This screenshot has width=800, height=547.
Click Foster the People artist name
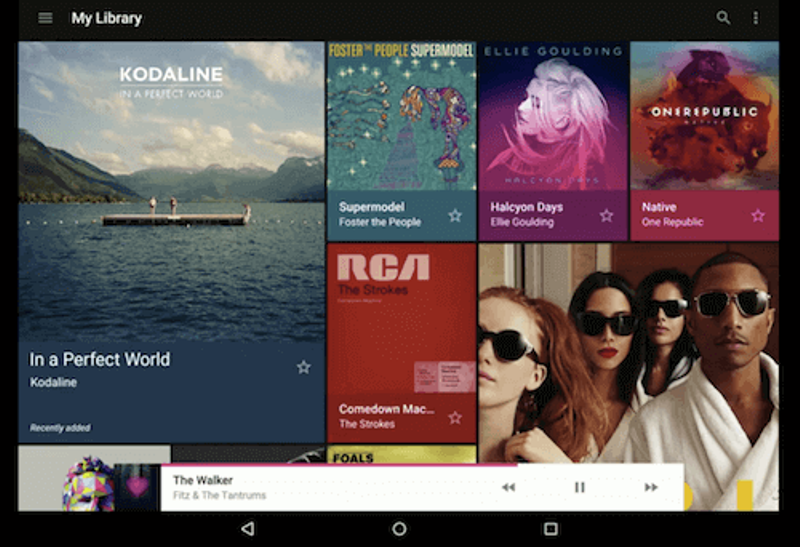coord(380,222)
